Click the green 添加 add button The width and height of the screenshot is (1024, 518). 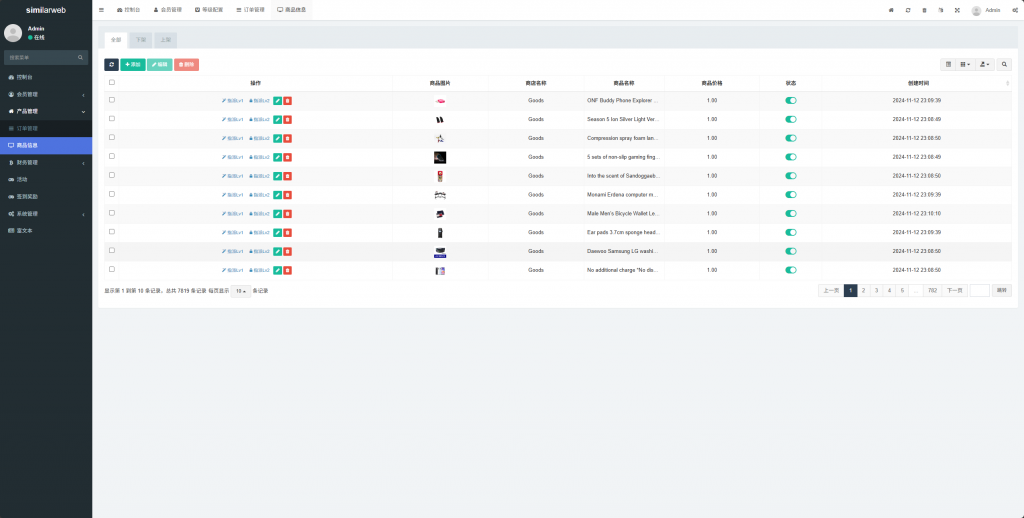[x=133, y=64]
